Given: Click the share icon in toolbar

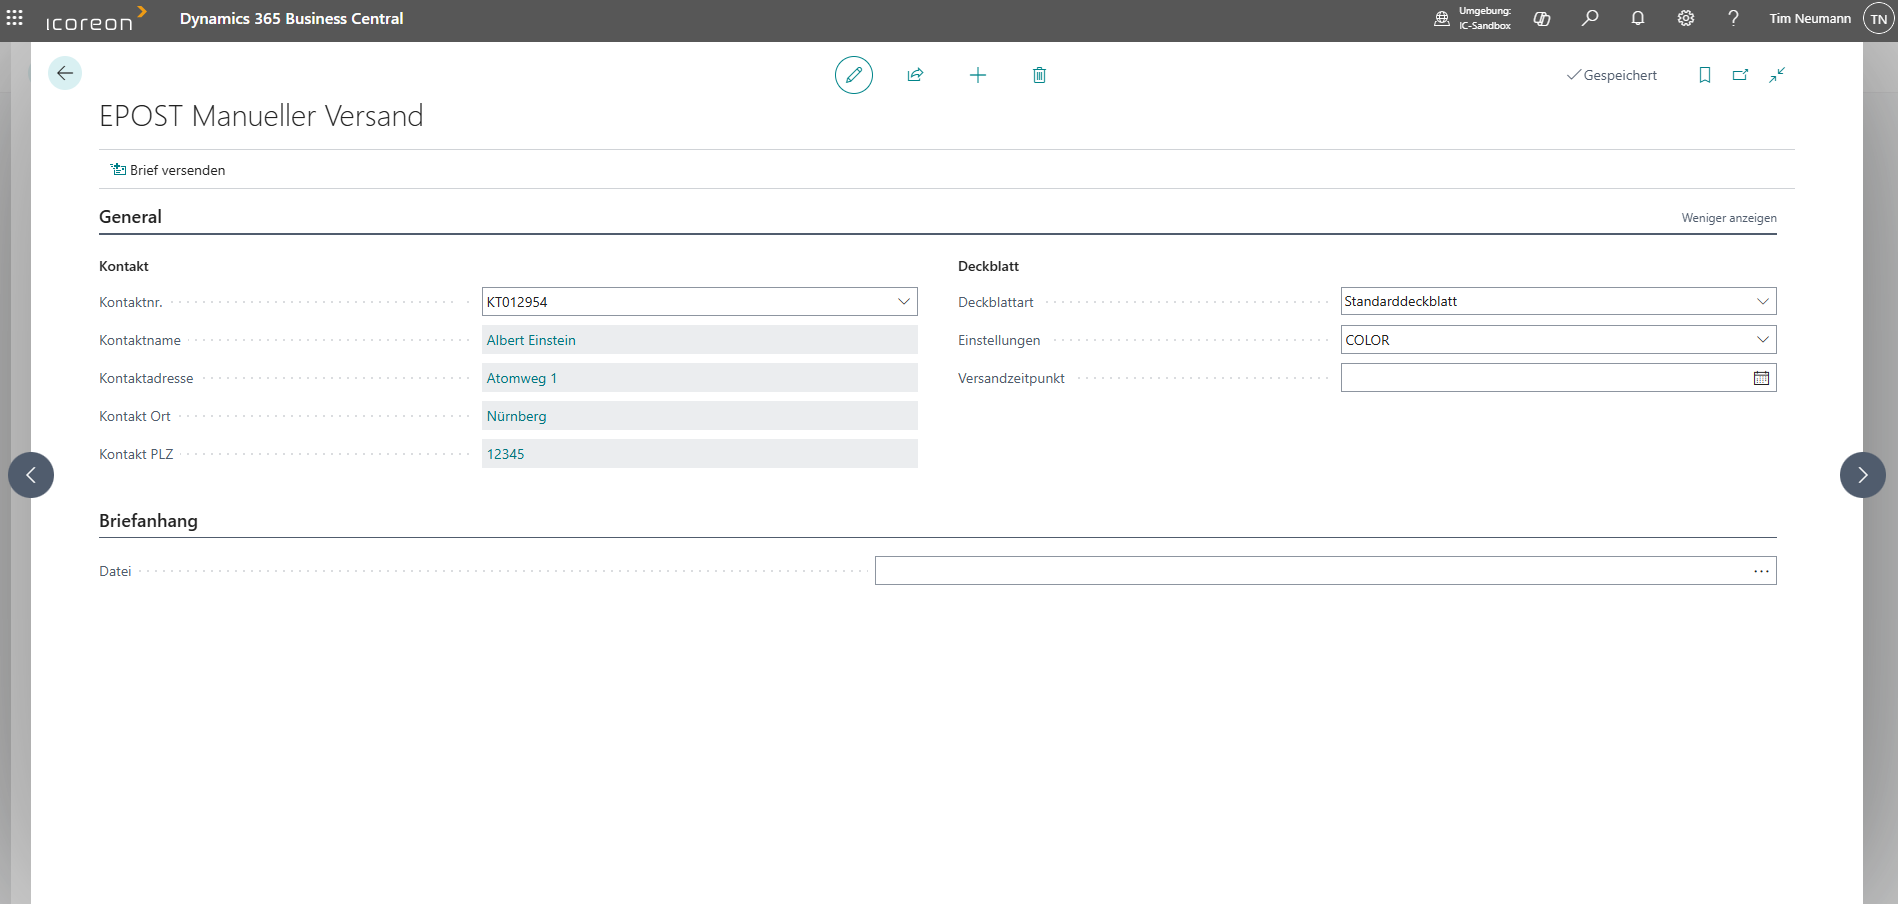Looking at the screenshot, I should tap(915, 75).
